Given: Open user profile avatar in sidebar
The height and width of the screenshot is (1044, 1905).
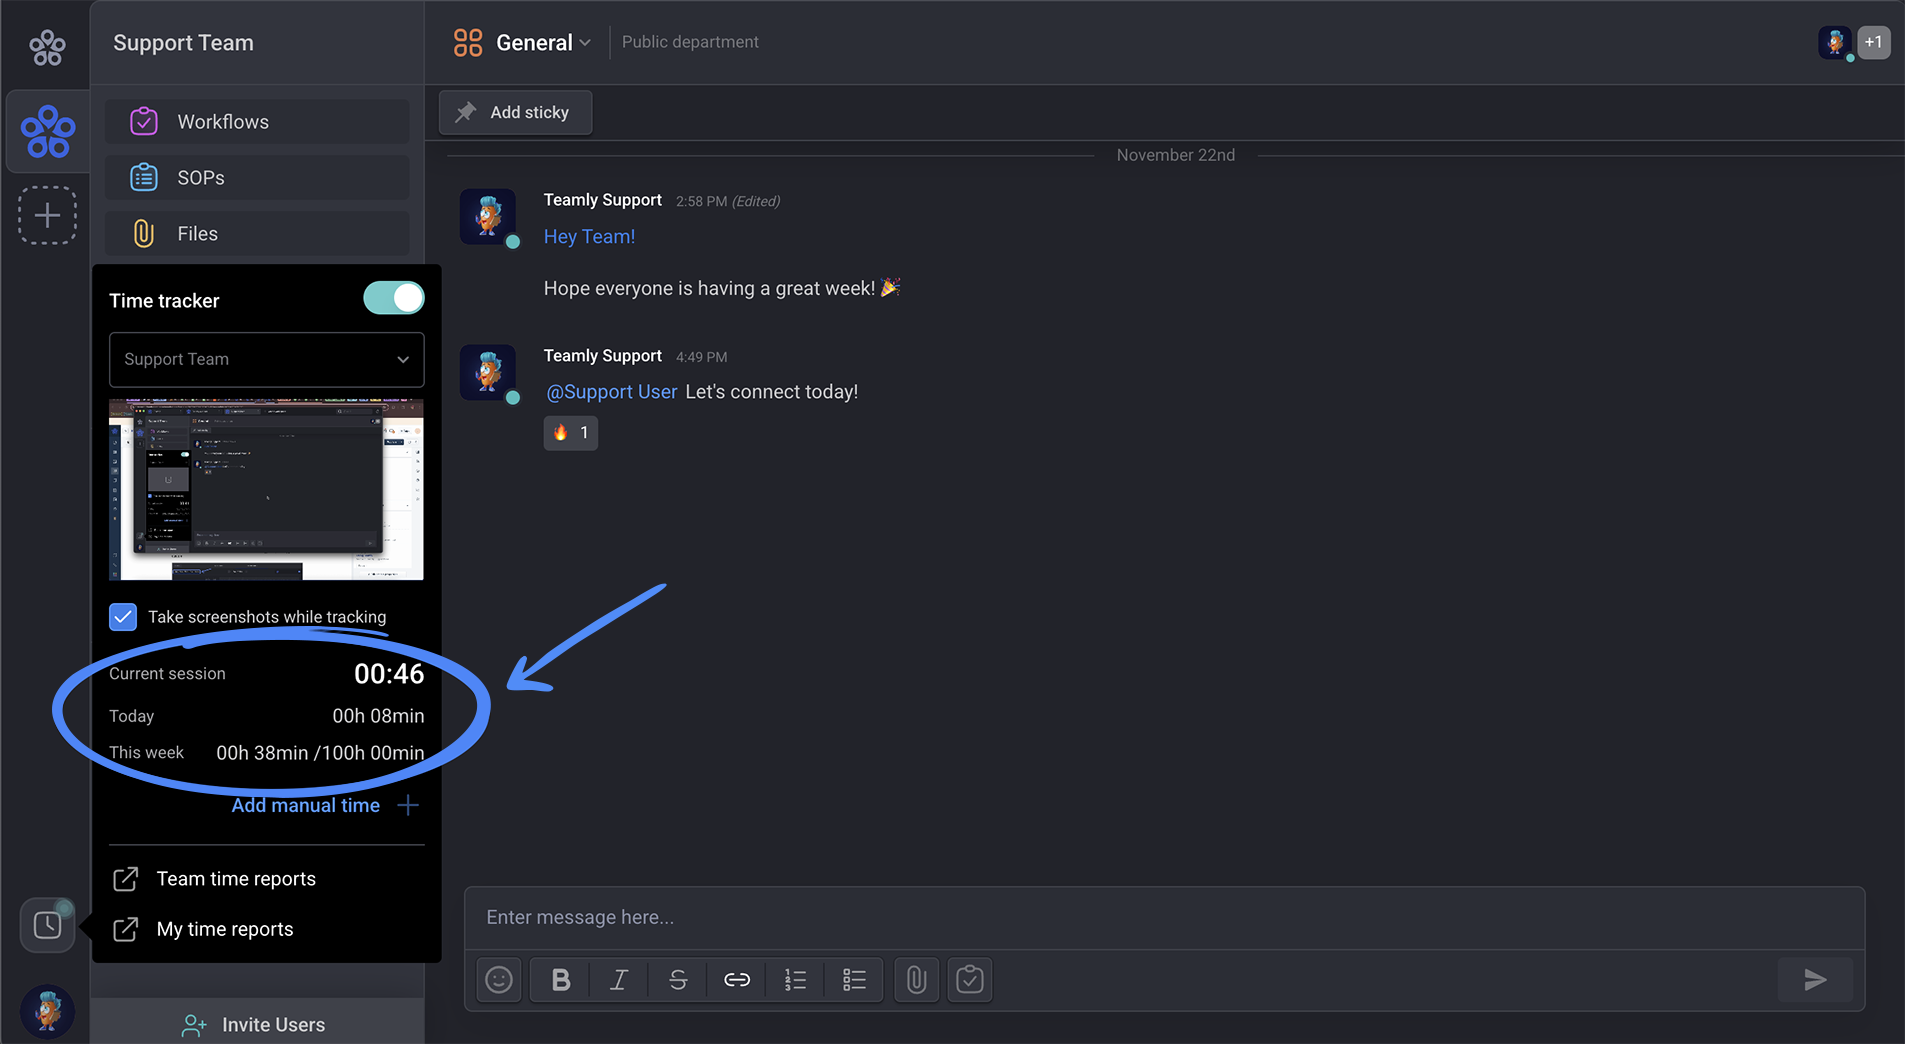Looking at the screenshot, I should (x=47, y=1010).
